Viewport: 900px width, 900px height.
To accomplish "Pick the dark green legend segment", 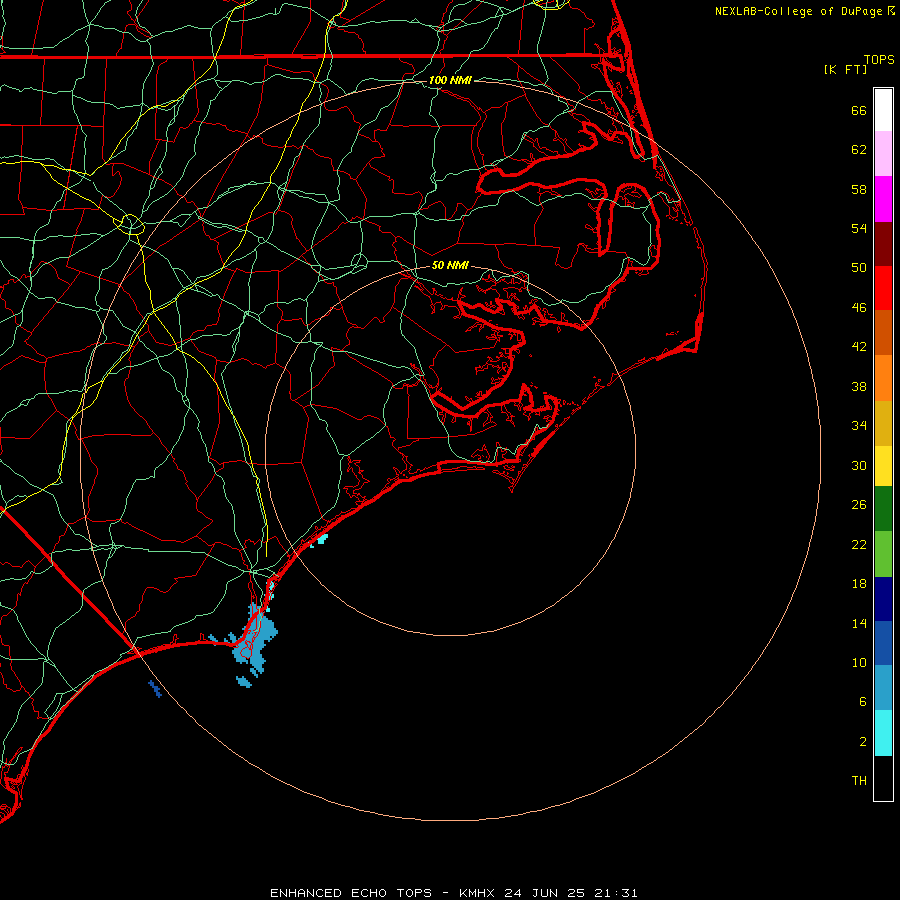I will click(883, 509).
